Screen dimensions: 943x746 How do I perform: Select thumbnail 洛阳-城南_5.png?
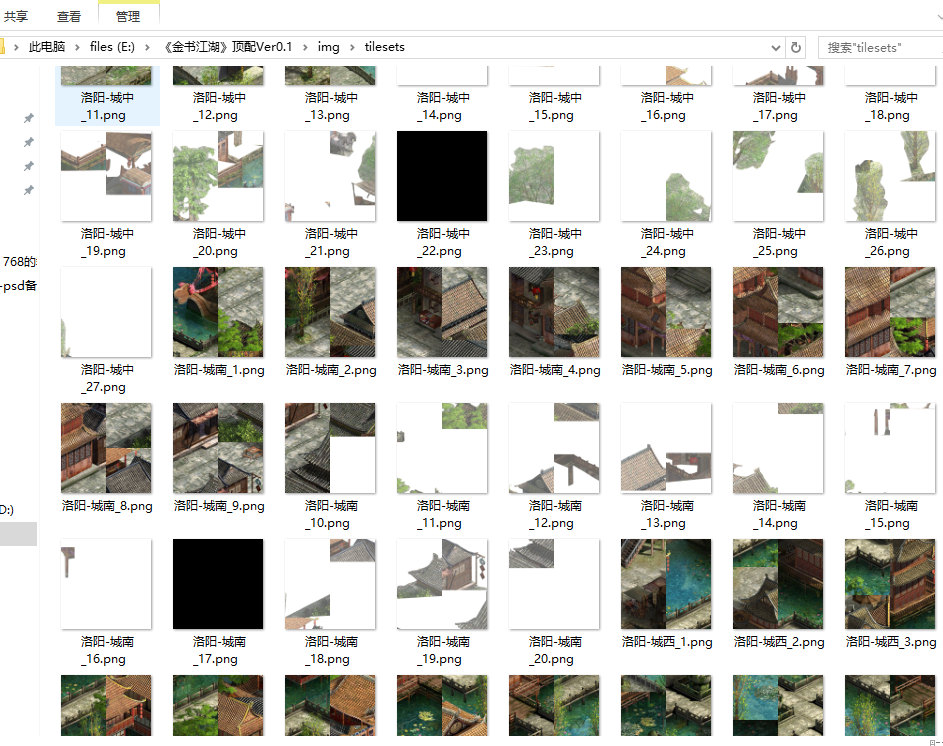pos(666,312)
